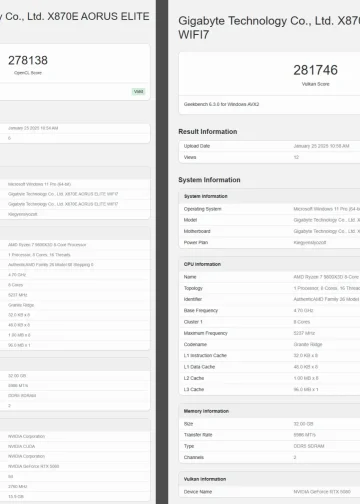Click the '32.0 KB x 8' value on the OpenCL page
This screenshot has width=360, height=504.
pyautogui.click(x=19, y=315)
